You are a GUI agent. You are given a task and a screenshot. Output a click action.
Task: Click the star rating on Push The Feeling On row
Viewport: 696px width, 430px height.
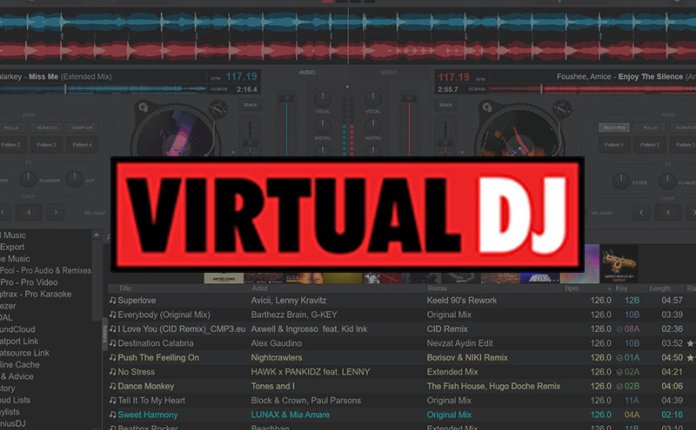[x=691, y=357]
